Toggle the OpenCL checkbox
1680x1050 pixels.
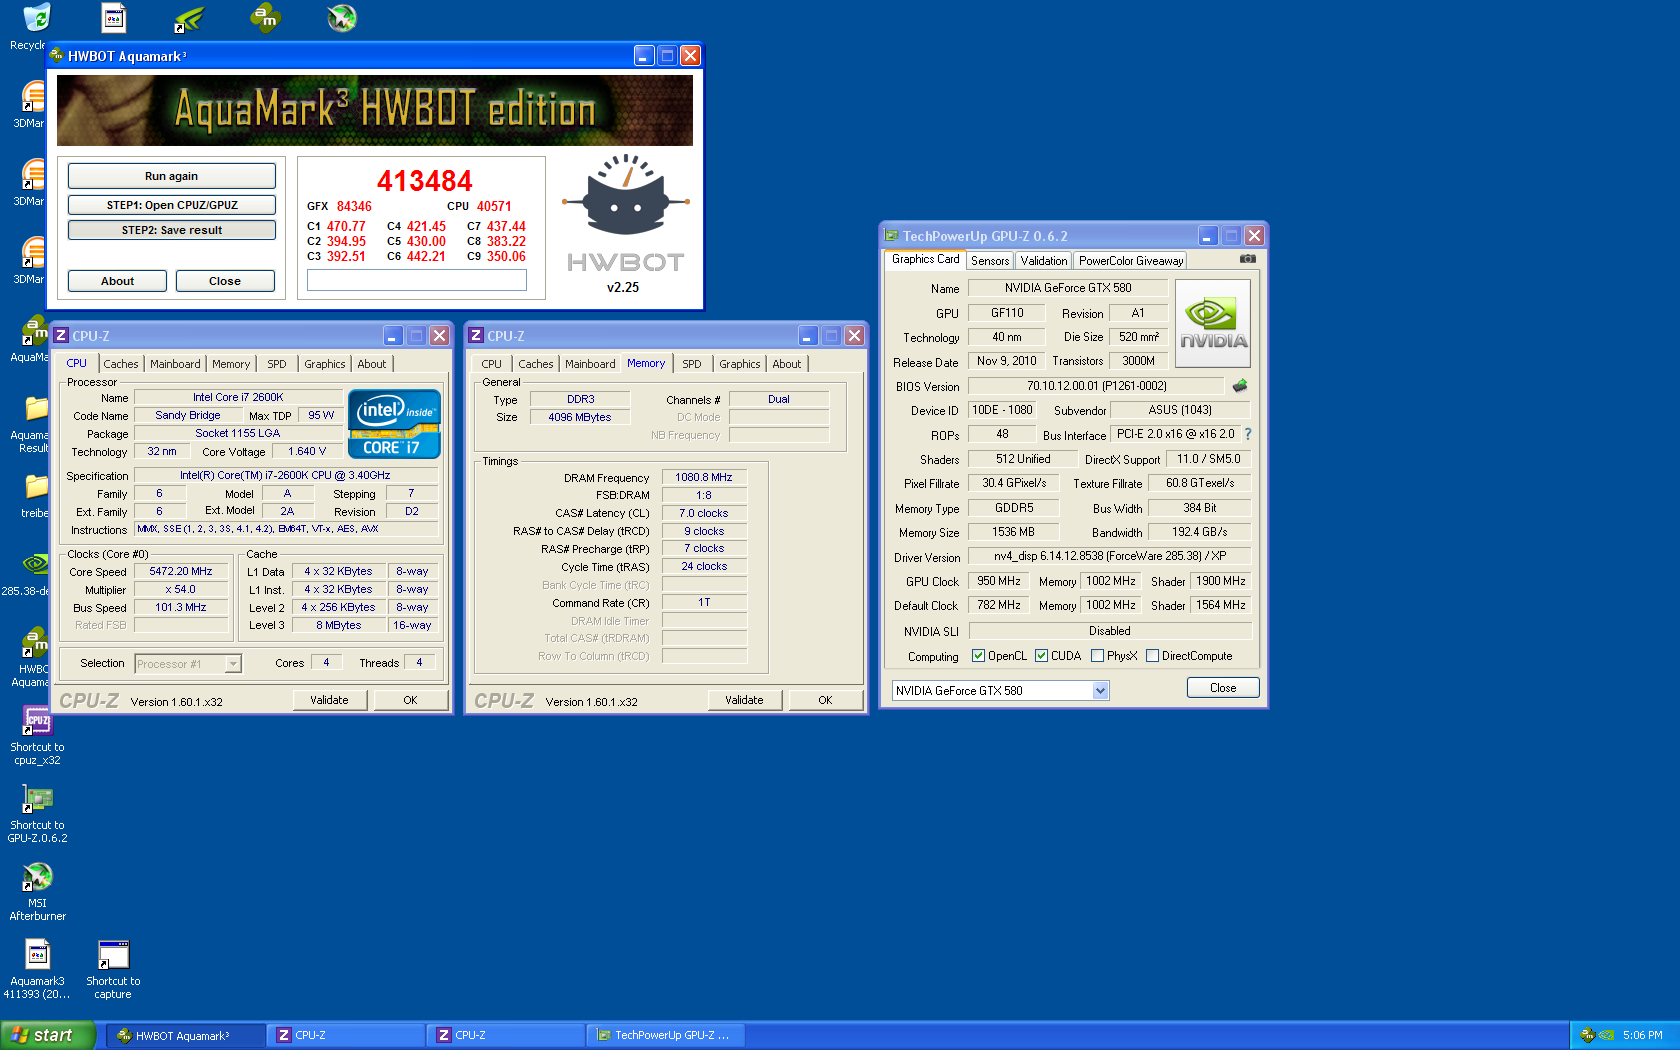(978, 656)
